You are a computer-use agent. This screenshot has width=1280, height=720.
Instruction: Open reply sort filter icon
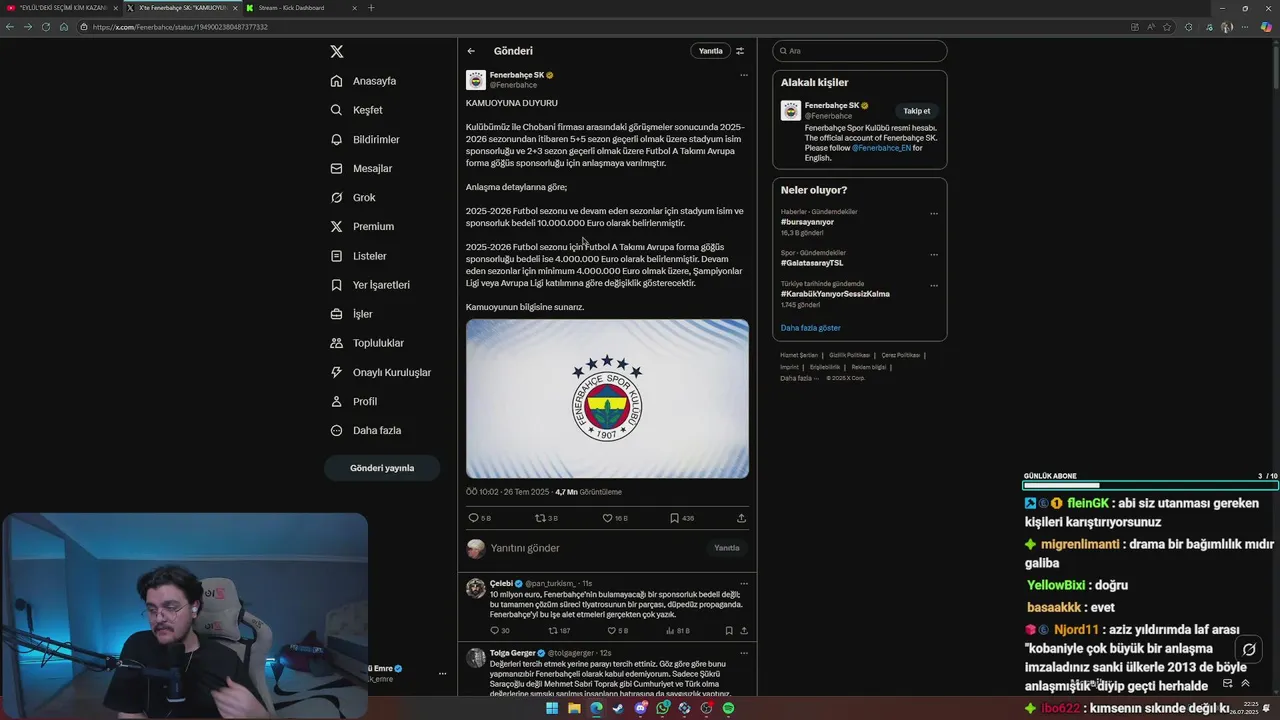click(x=740, y=51)
